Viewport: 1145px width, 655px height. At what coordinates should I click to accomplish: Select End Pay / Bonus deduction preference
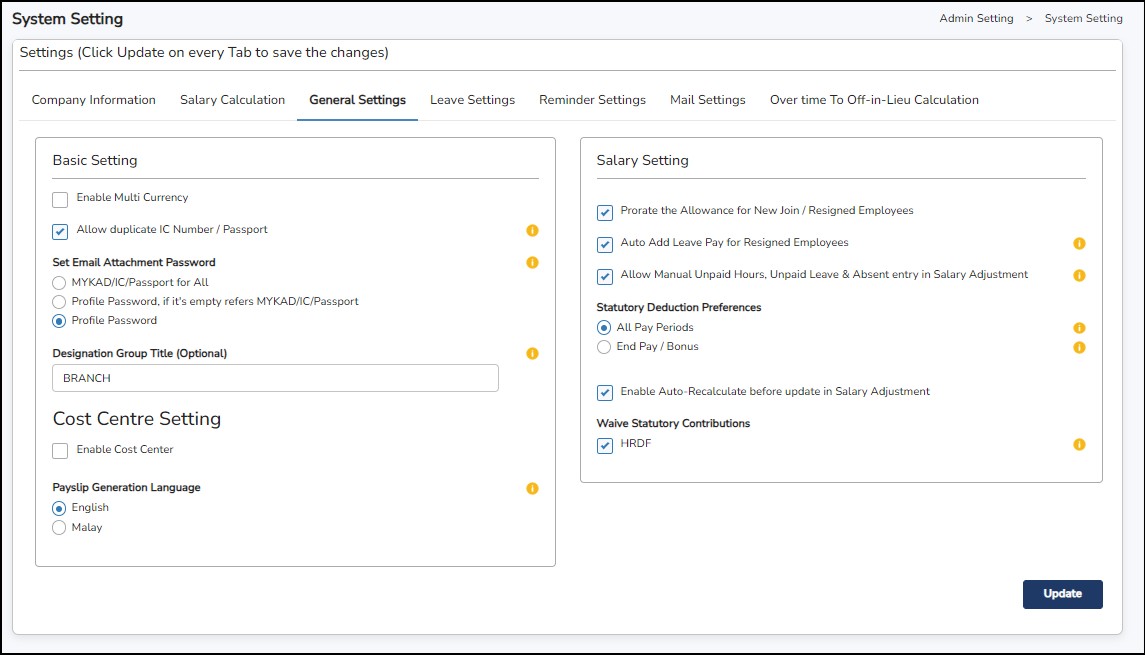click(603, 347)
